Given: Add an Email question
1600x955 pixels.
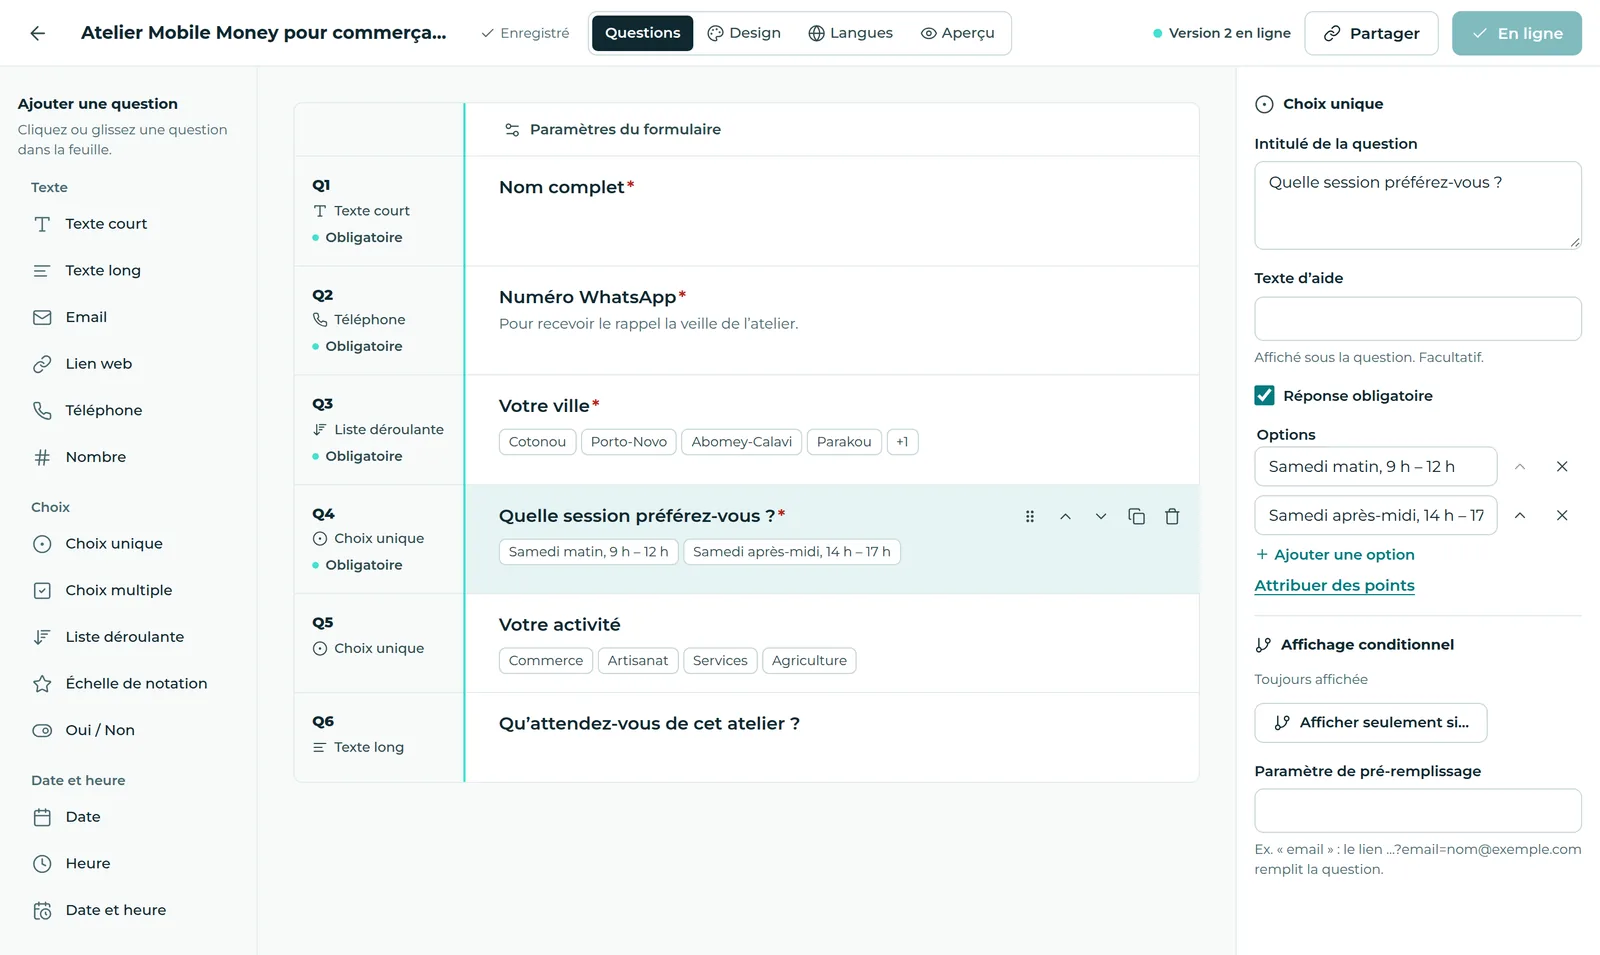Looking at the screenshot, I should click(128, 317).
